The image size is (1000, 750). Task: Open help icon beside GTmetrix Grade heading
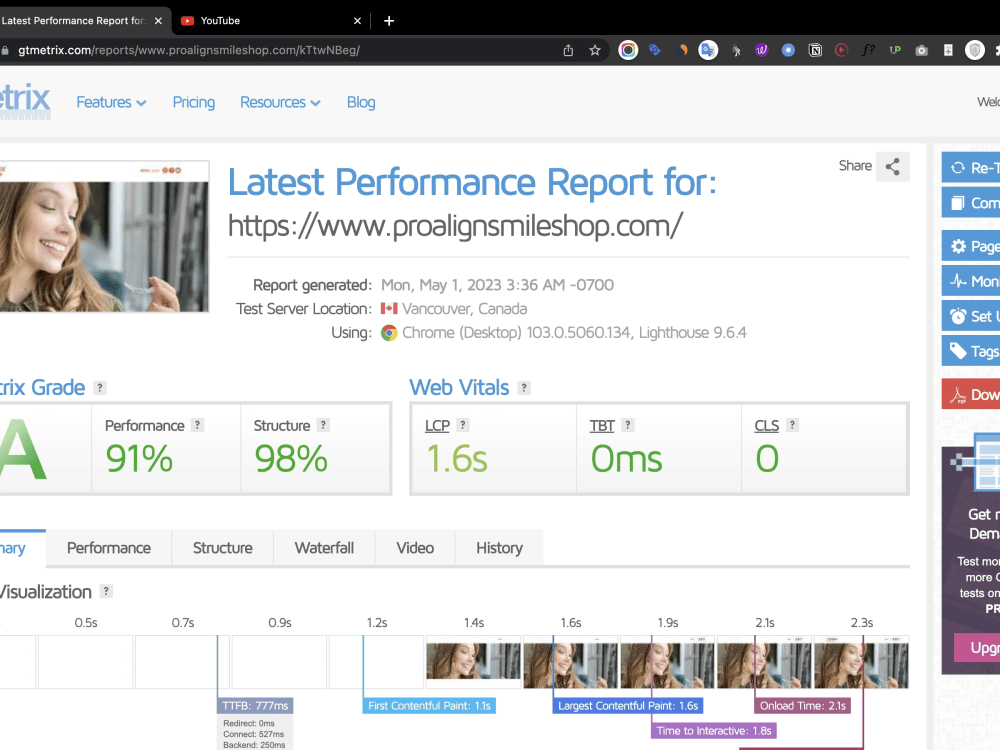[99, 388]
